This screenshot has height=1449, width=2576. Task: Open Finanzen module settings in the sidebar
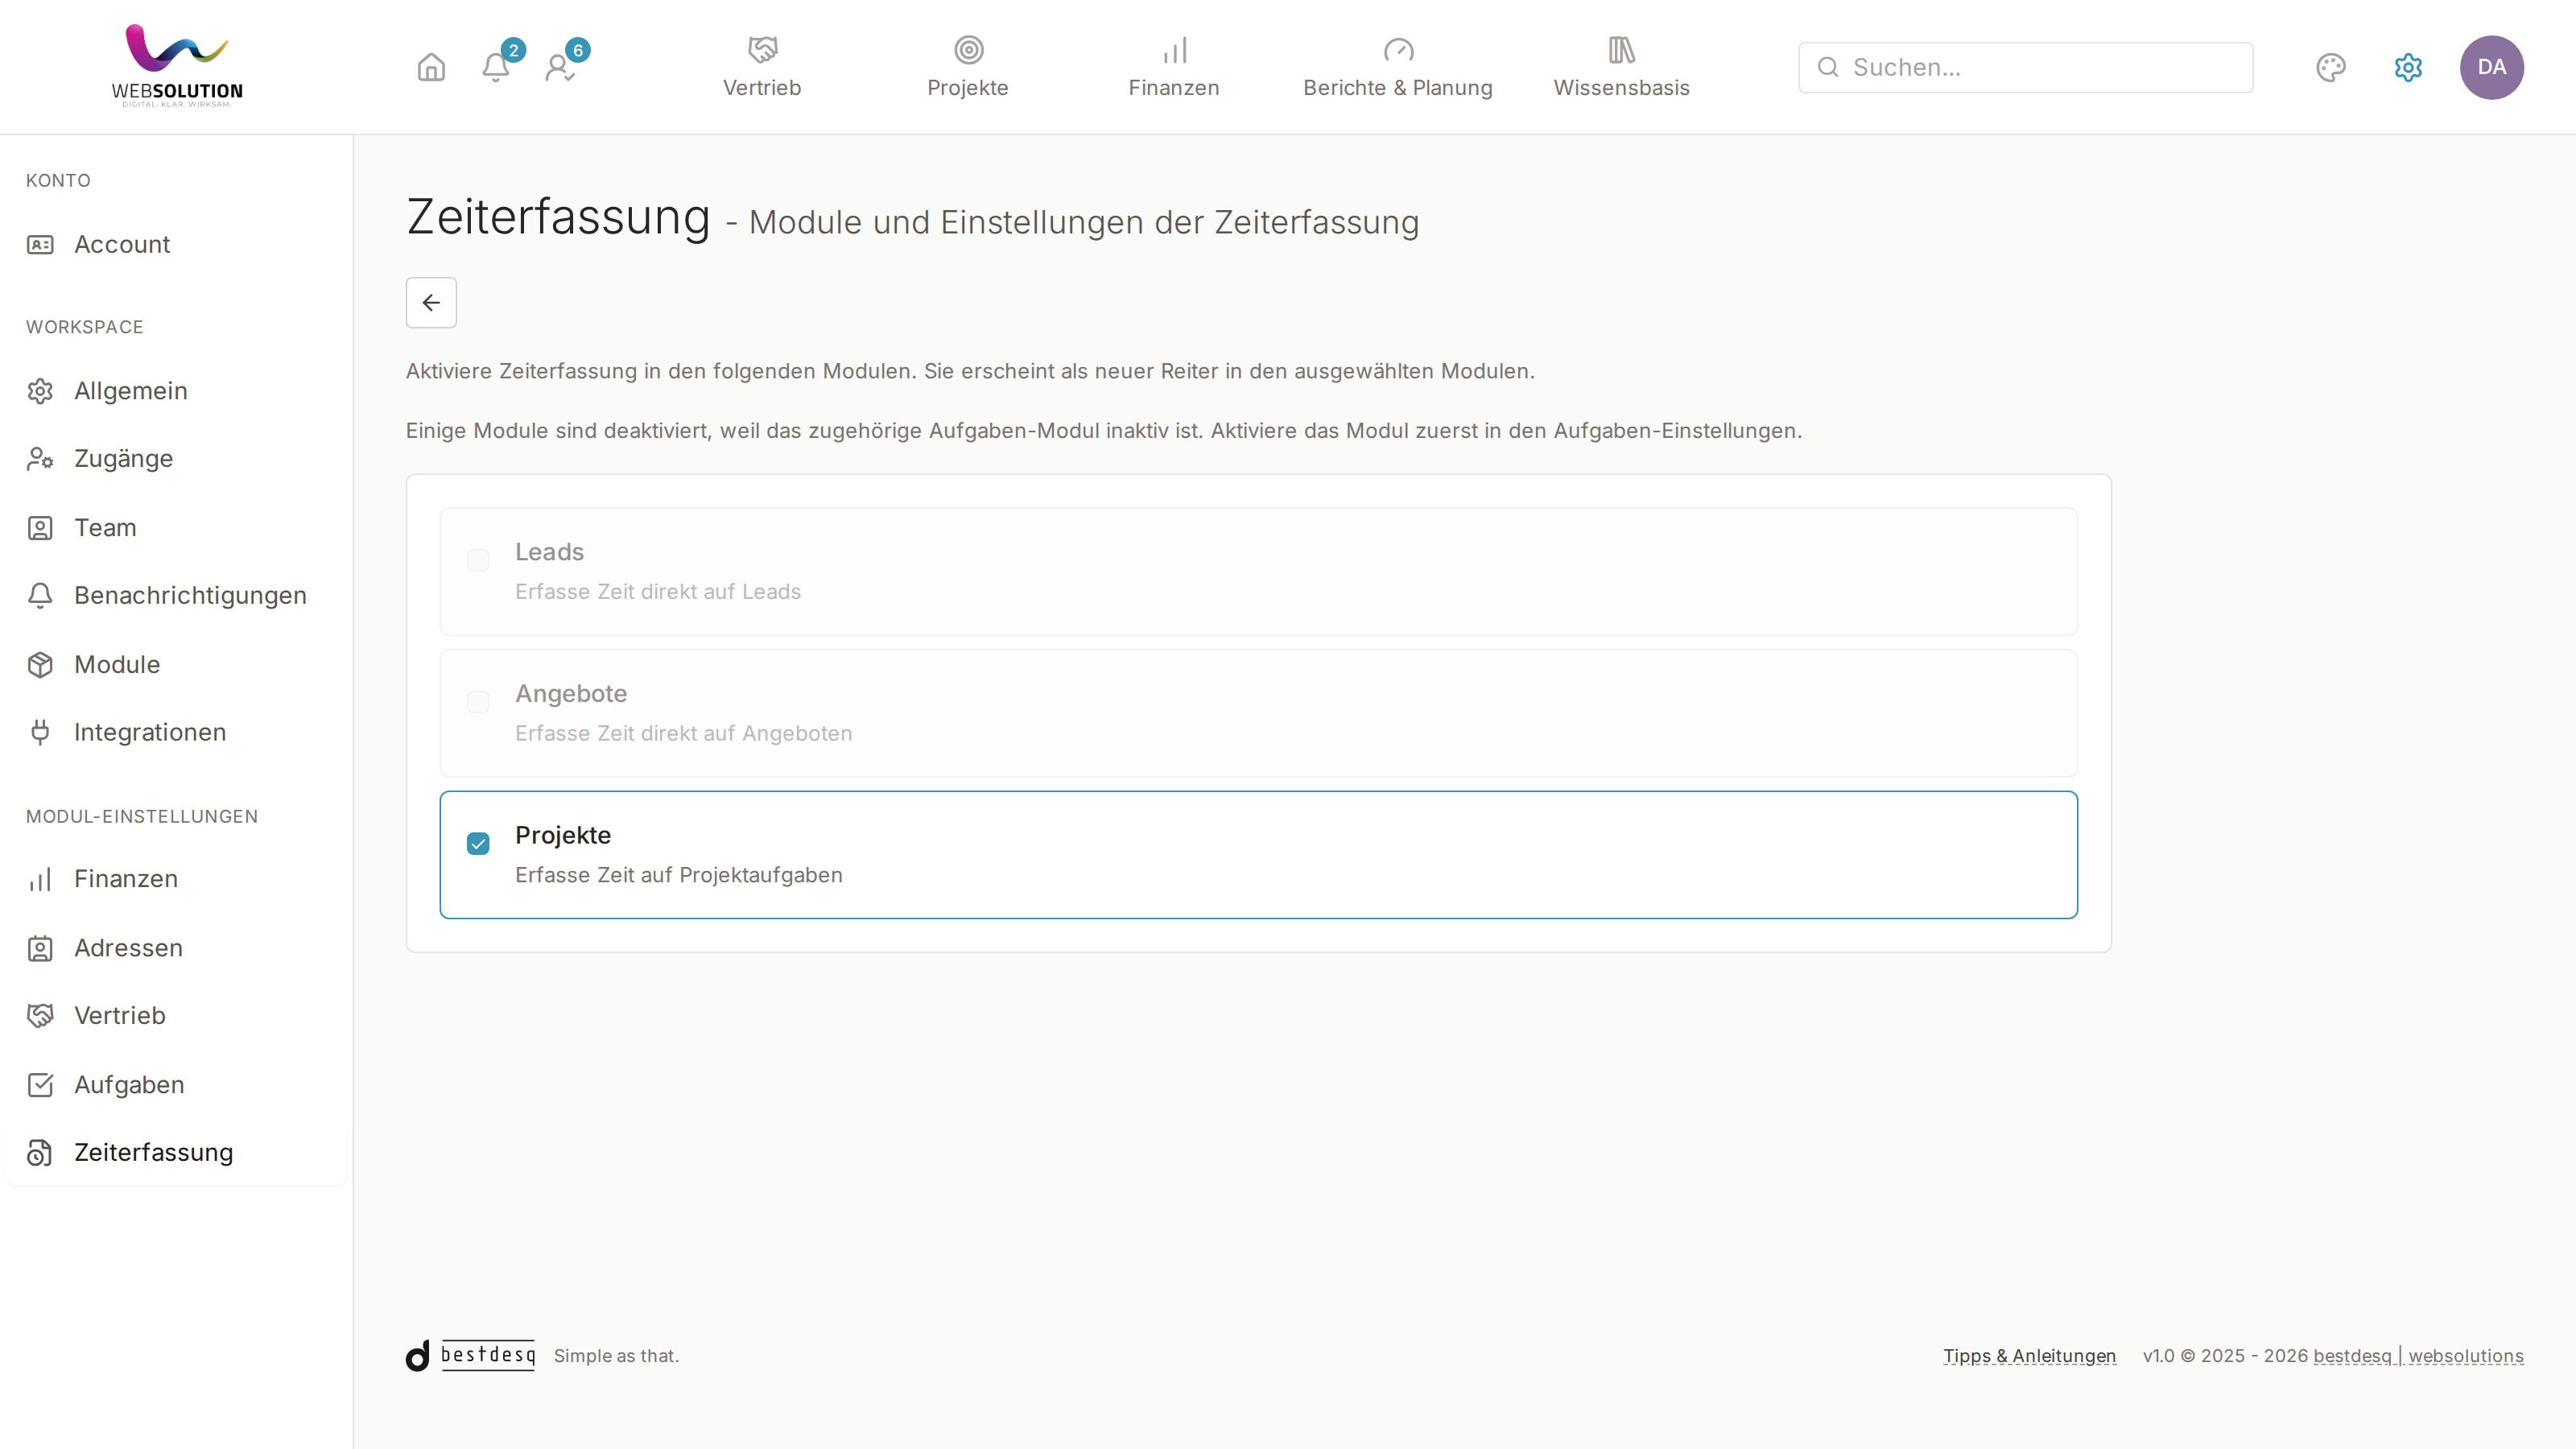[x=176, y=879]
